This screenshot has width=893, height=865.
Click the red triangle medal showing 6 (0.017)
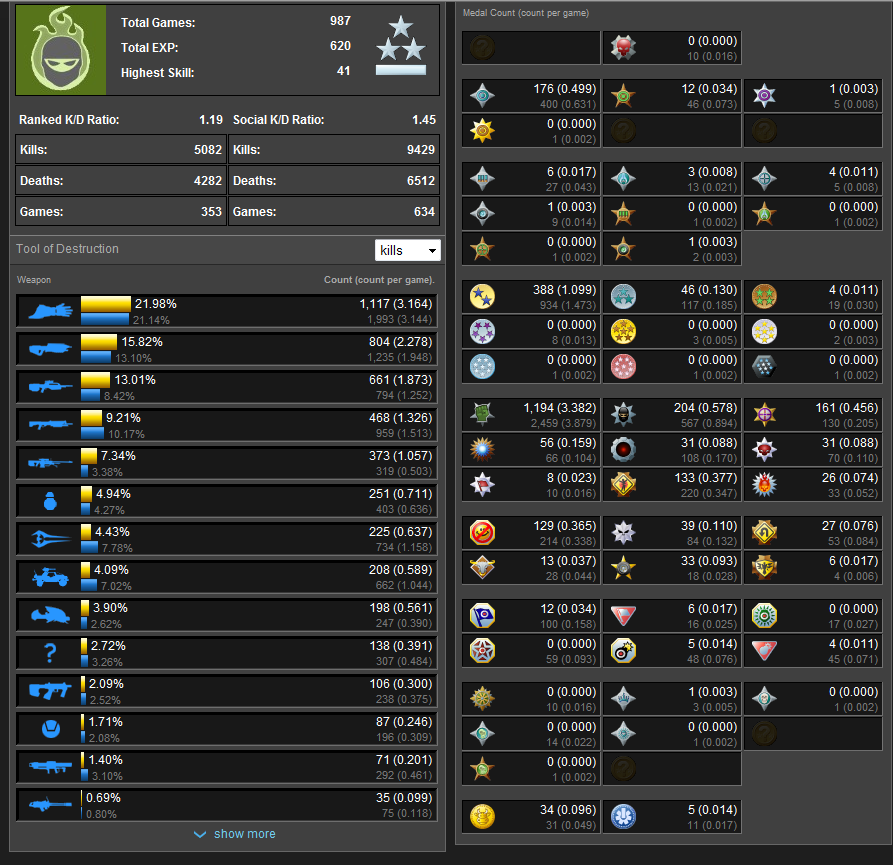623,616
